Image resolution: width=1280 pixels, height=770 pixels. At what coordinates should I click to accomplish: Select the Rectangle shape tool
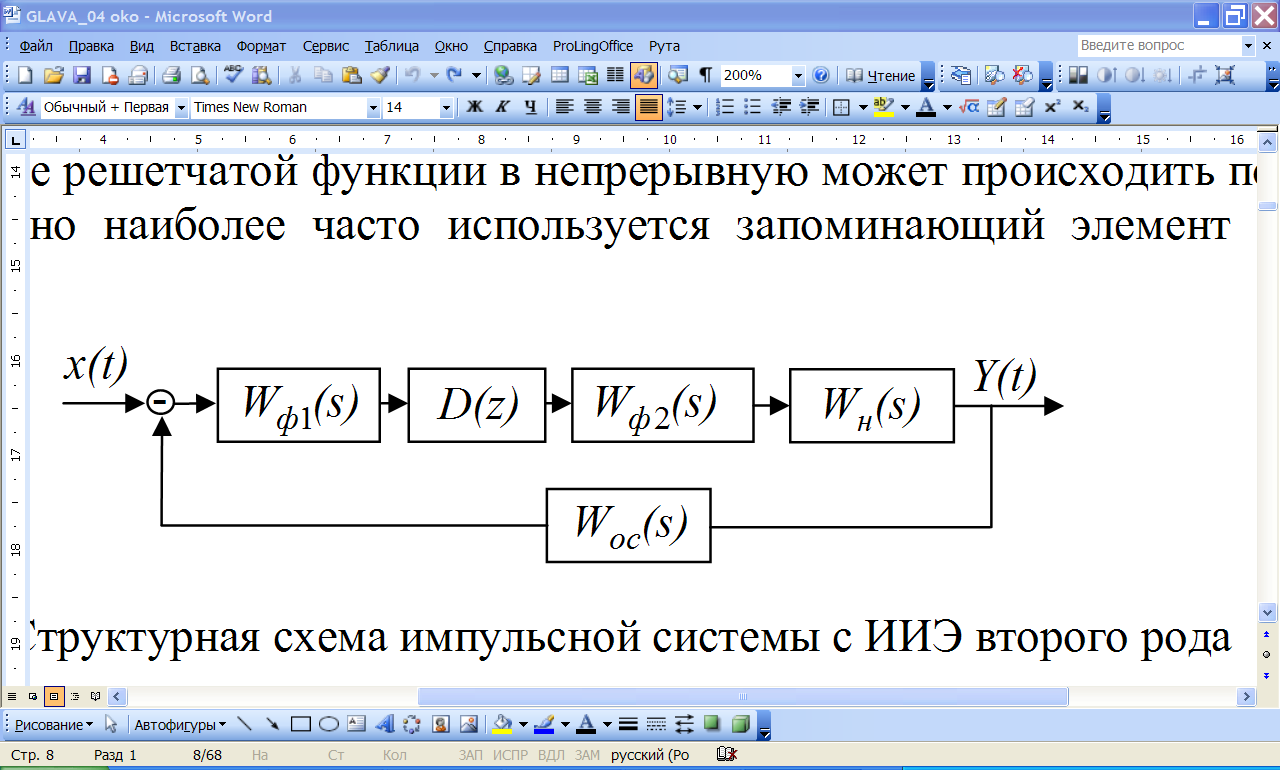point(300,724)
